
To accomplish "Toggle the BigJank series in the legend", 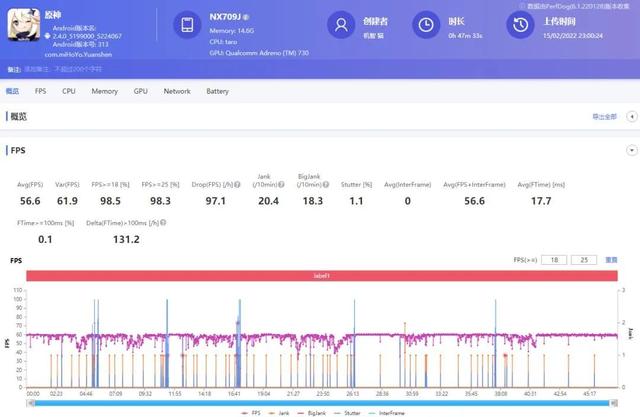I will click(312, 413).
